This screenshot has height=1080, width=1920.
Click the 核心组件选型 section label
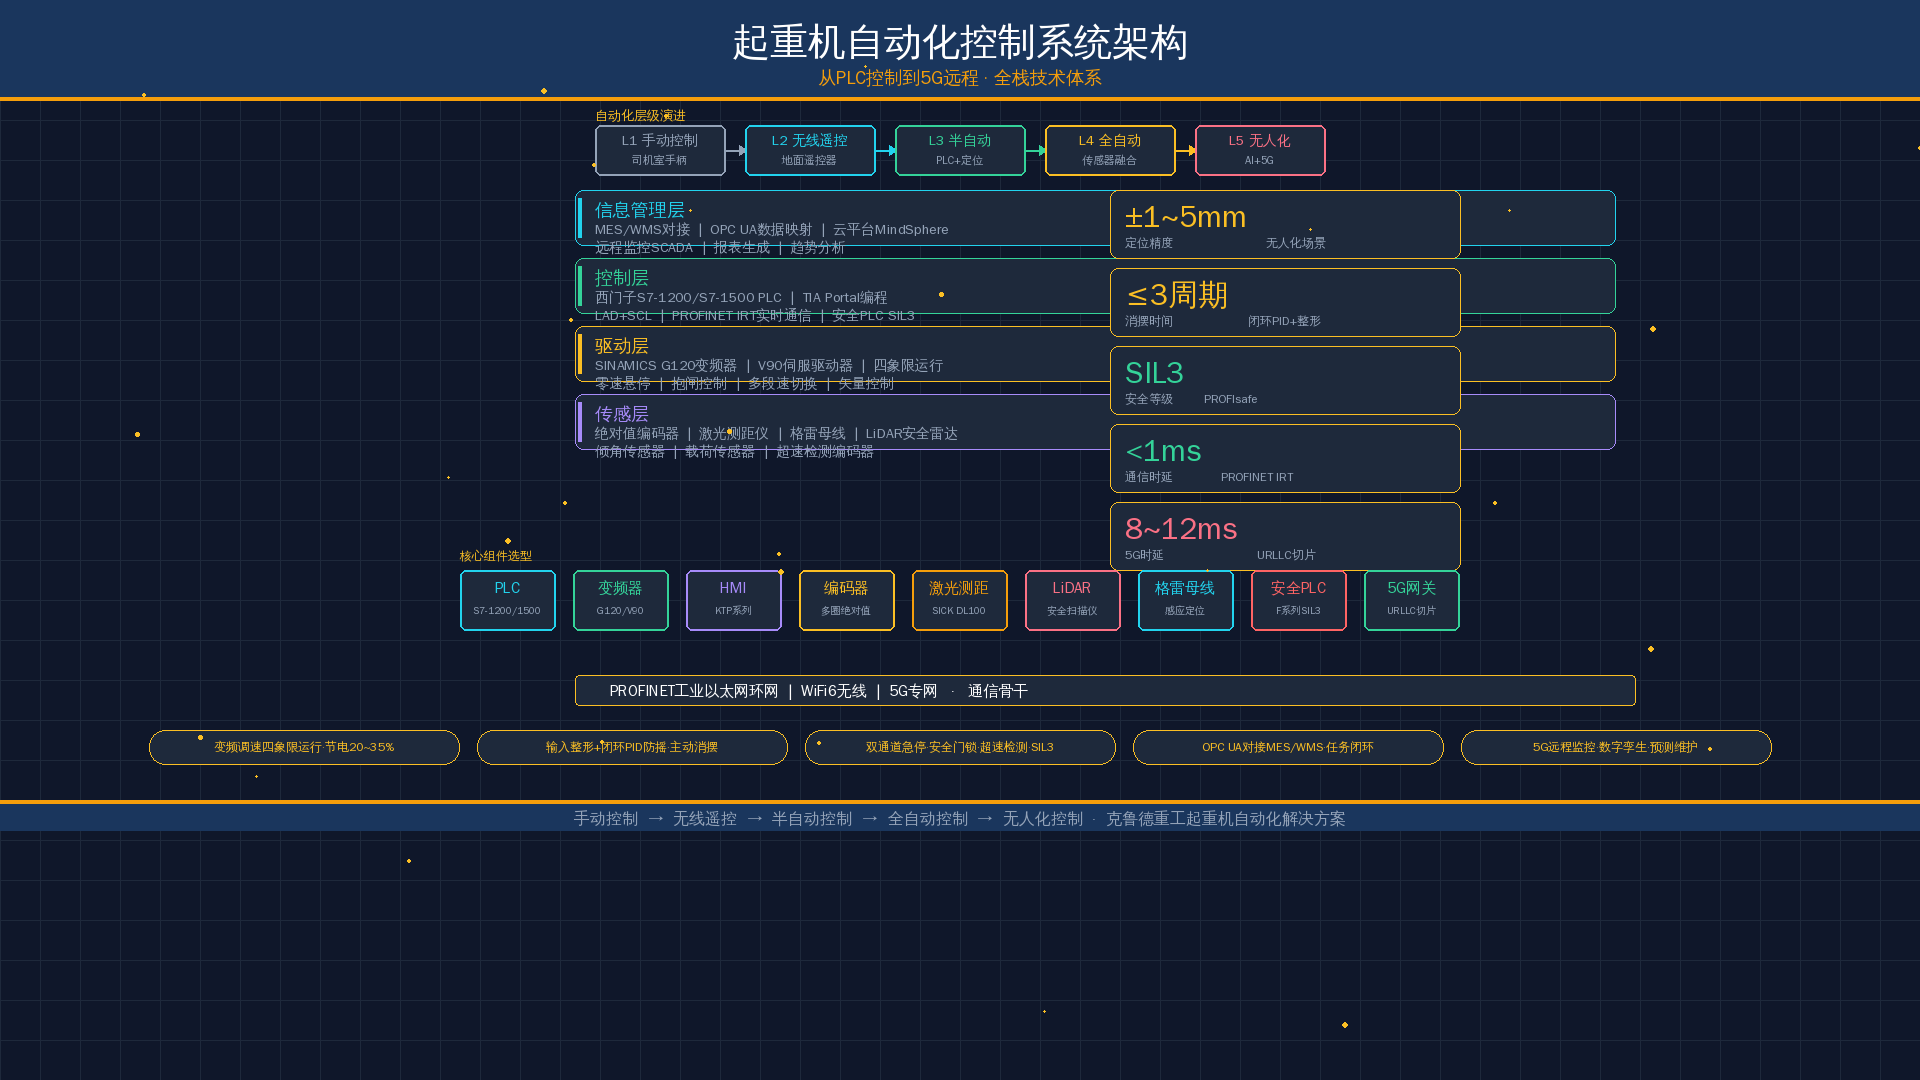click(x=496, y=556)
